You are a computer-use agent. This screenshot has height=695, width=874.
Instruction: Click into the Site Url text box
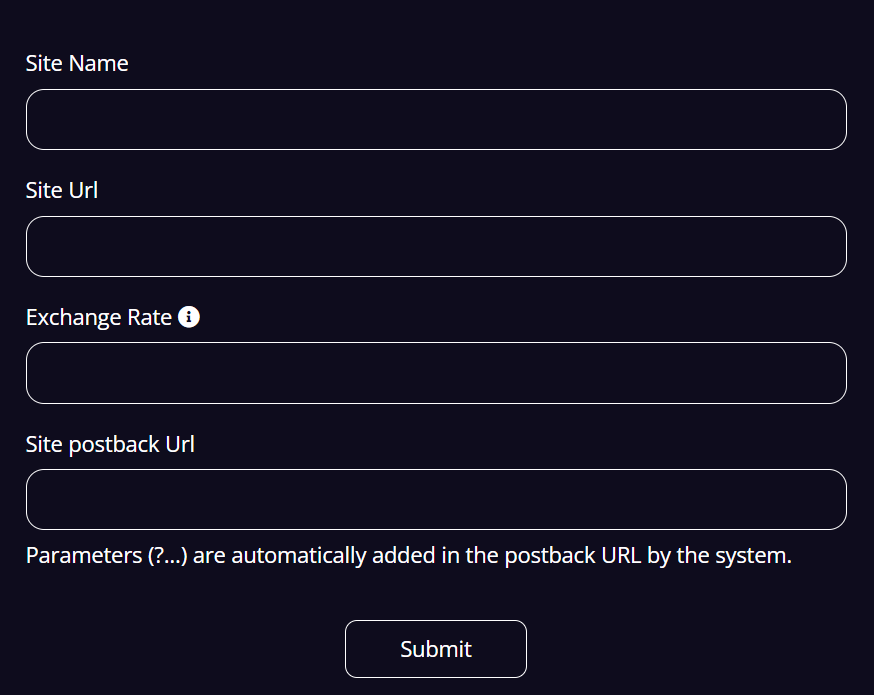[436, 246]
